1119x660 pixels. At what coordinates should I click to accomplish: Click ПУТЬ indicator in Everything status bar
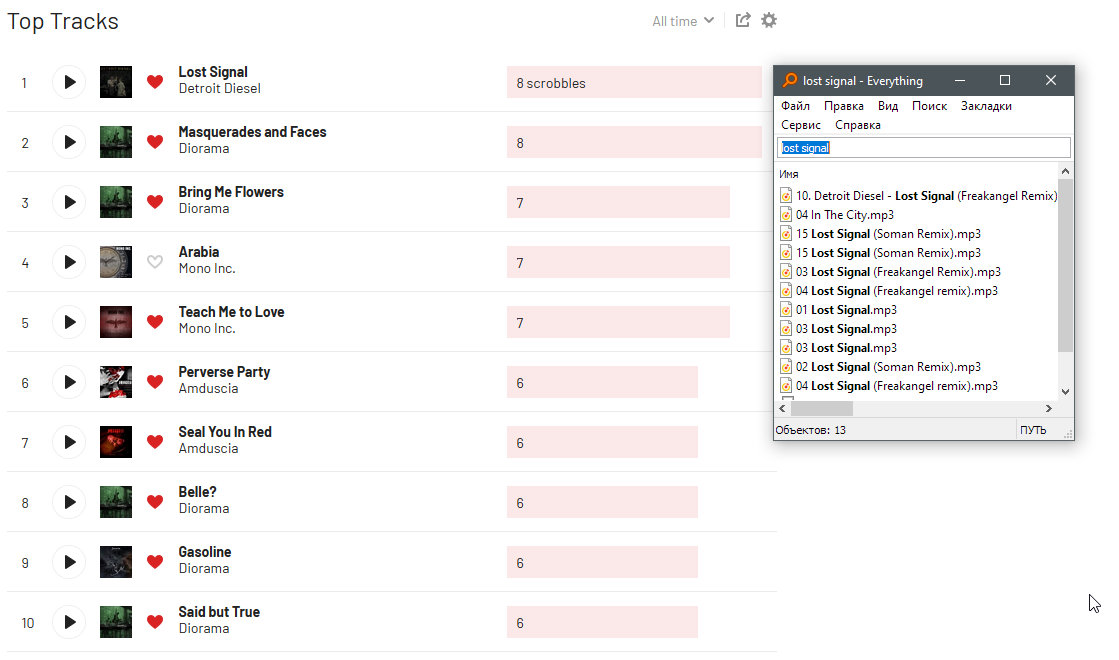coord(1033,430)
